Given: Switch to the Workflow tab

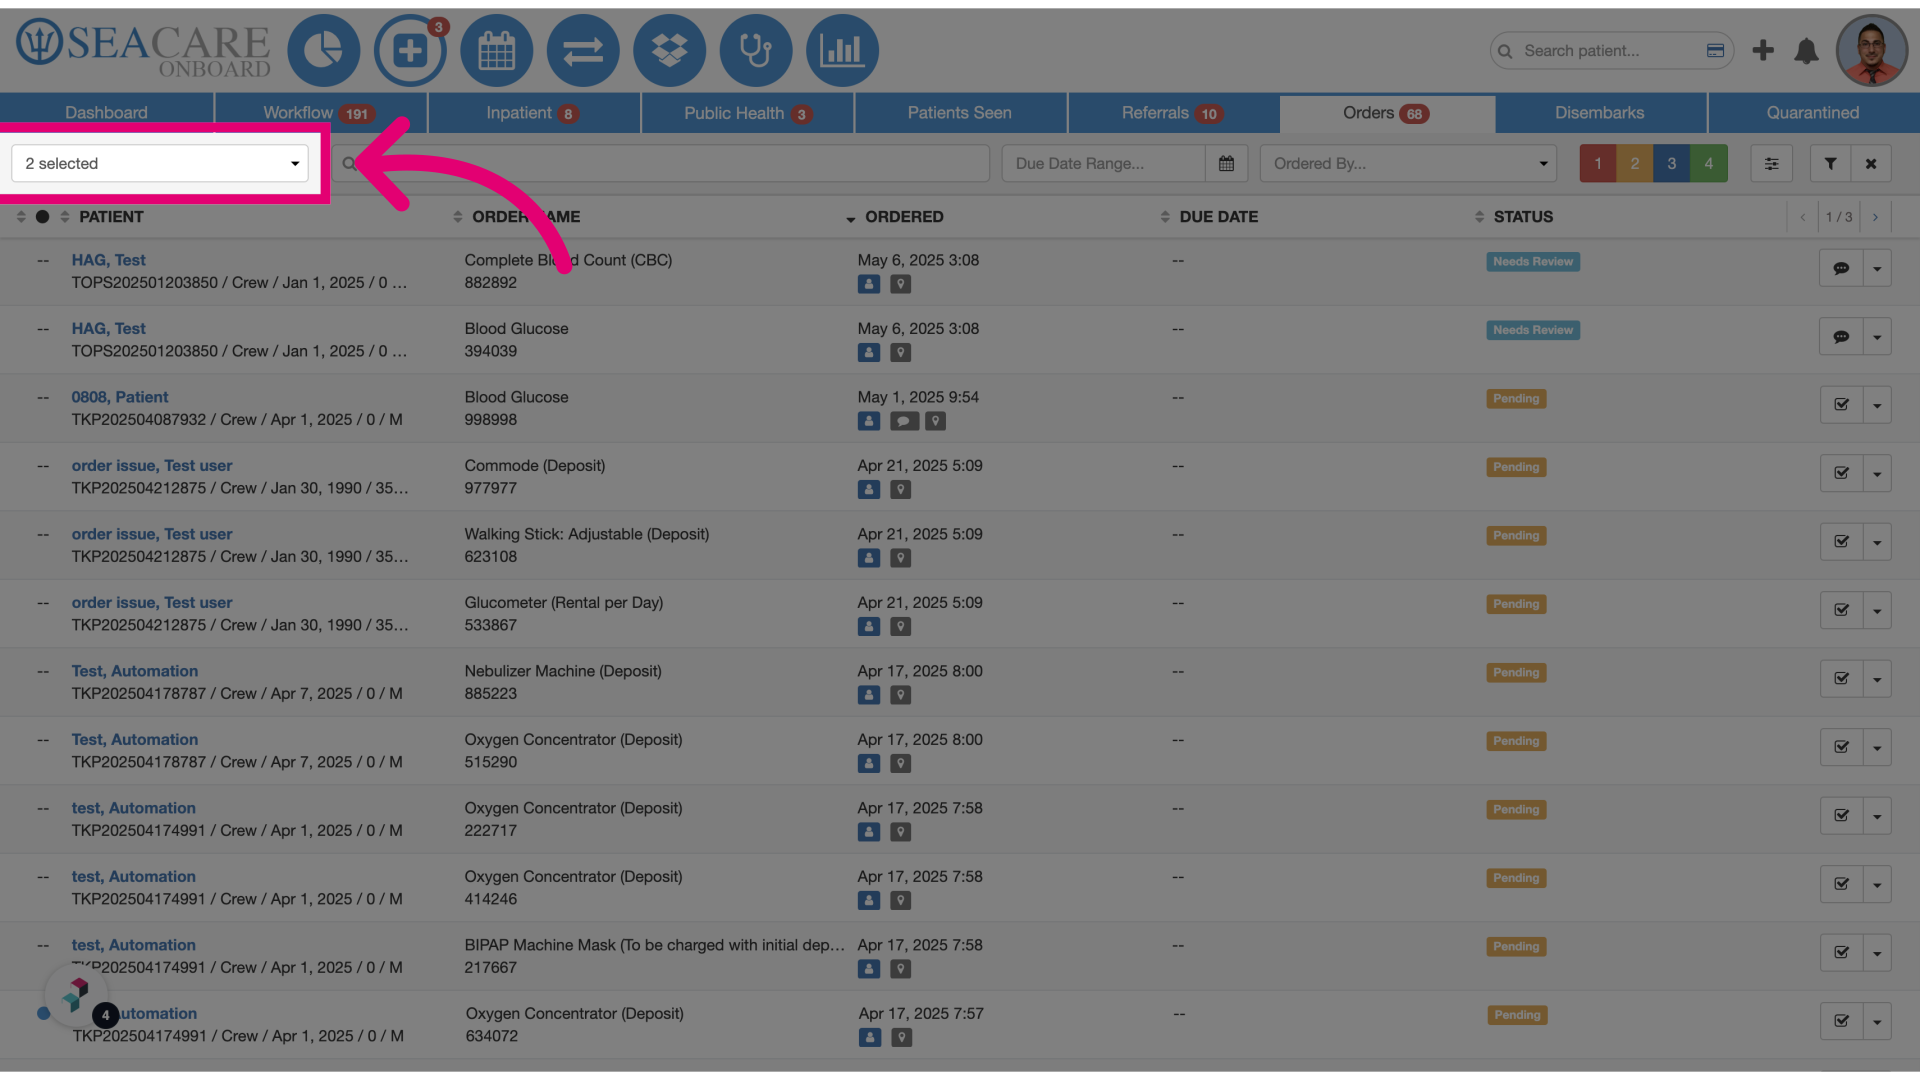Looking at the screenshot, I should point(320,113).
